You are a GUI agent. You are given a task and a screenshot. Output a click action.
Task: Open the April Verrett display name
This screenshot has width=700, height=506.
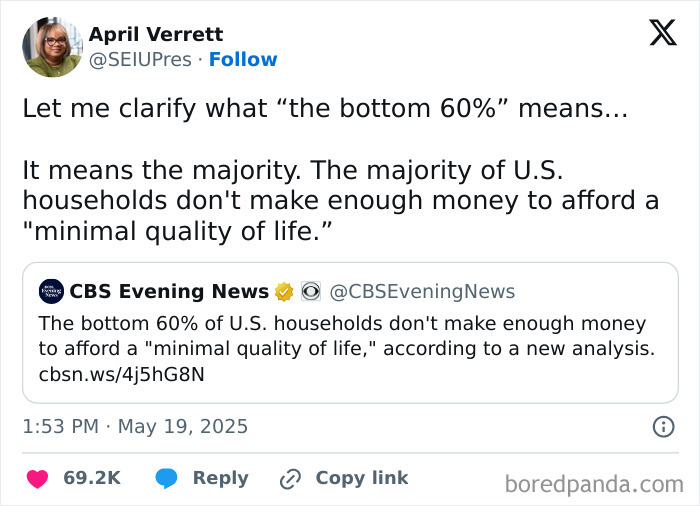156,34
